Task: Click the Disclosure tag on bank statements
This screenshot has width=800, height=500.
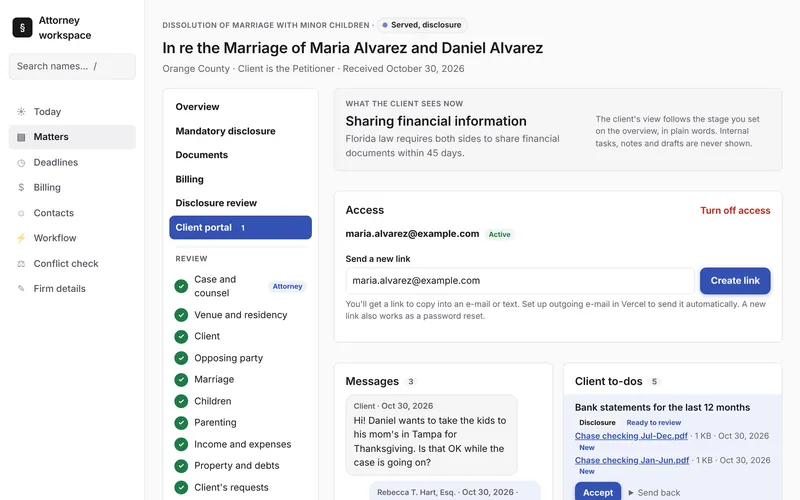Action: click(x=597, y=423)
